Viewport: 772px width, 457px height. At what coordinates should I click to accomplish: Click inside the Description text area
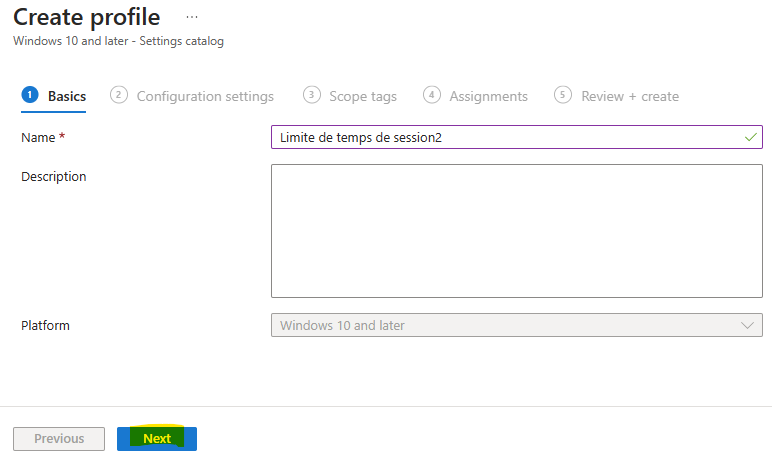coord(516,231)
